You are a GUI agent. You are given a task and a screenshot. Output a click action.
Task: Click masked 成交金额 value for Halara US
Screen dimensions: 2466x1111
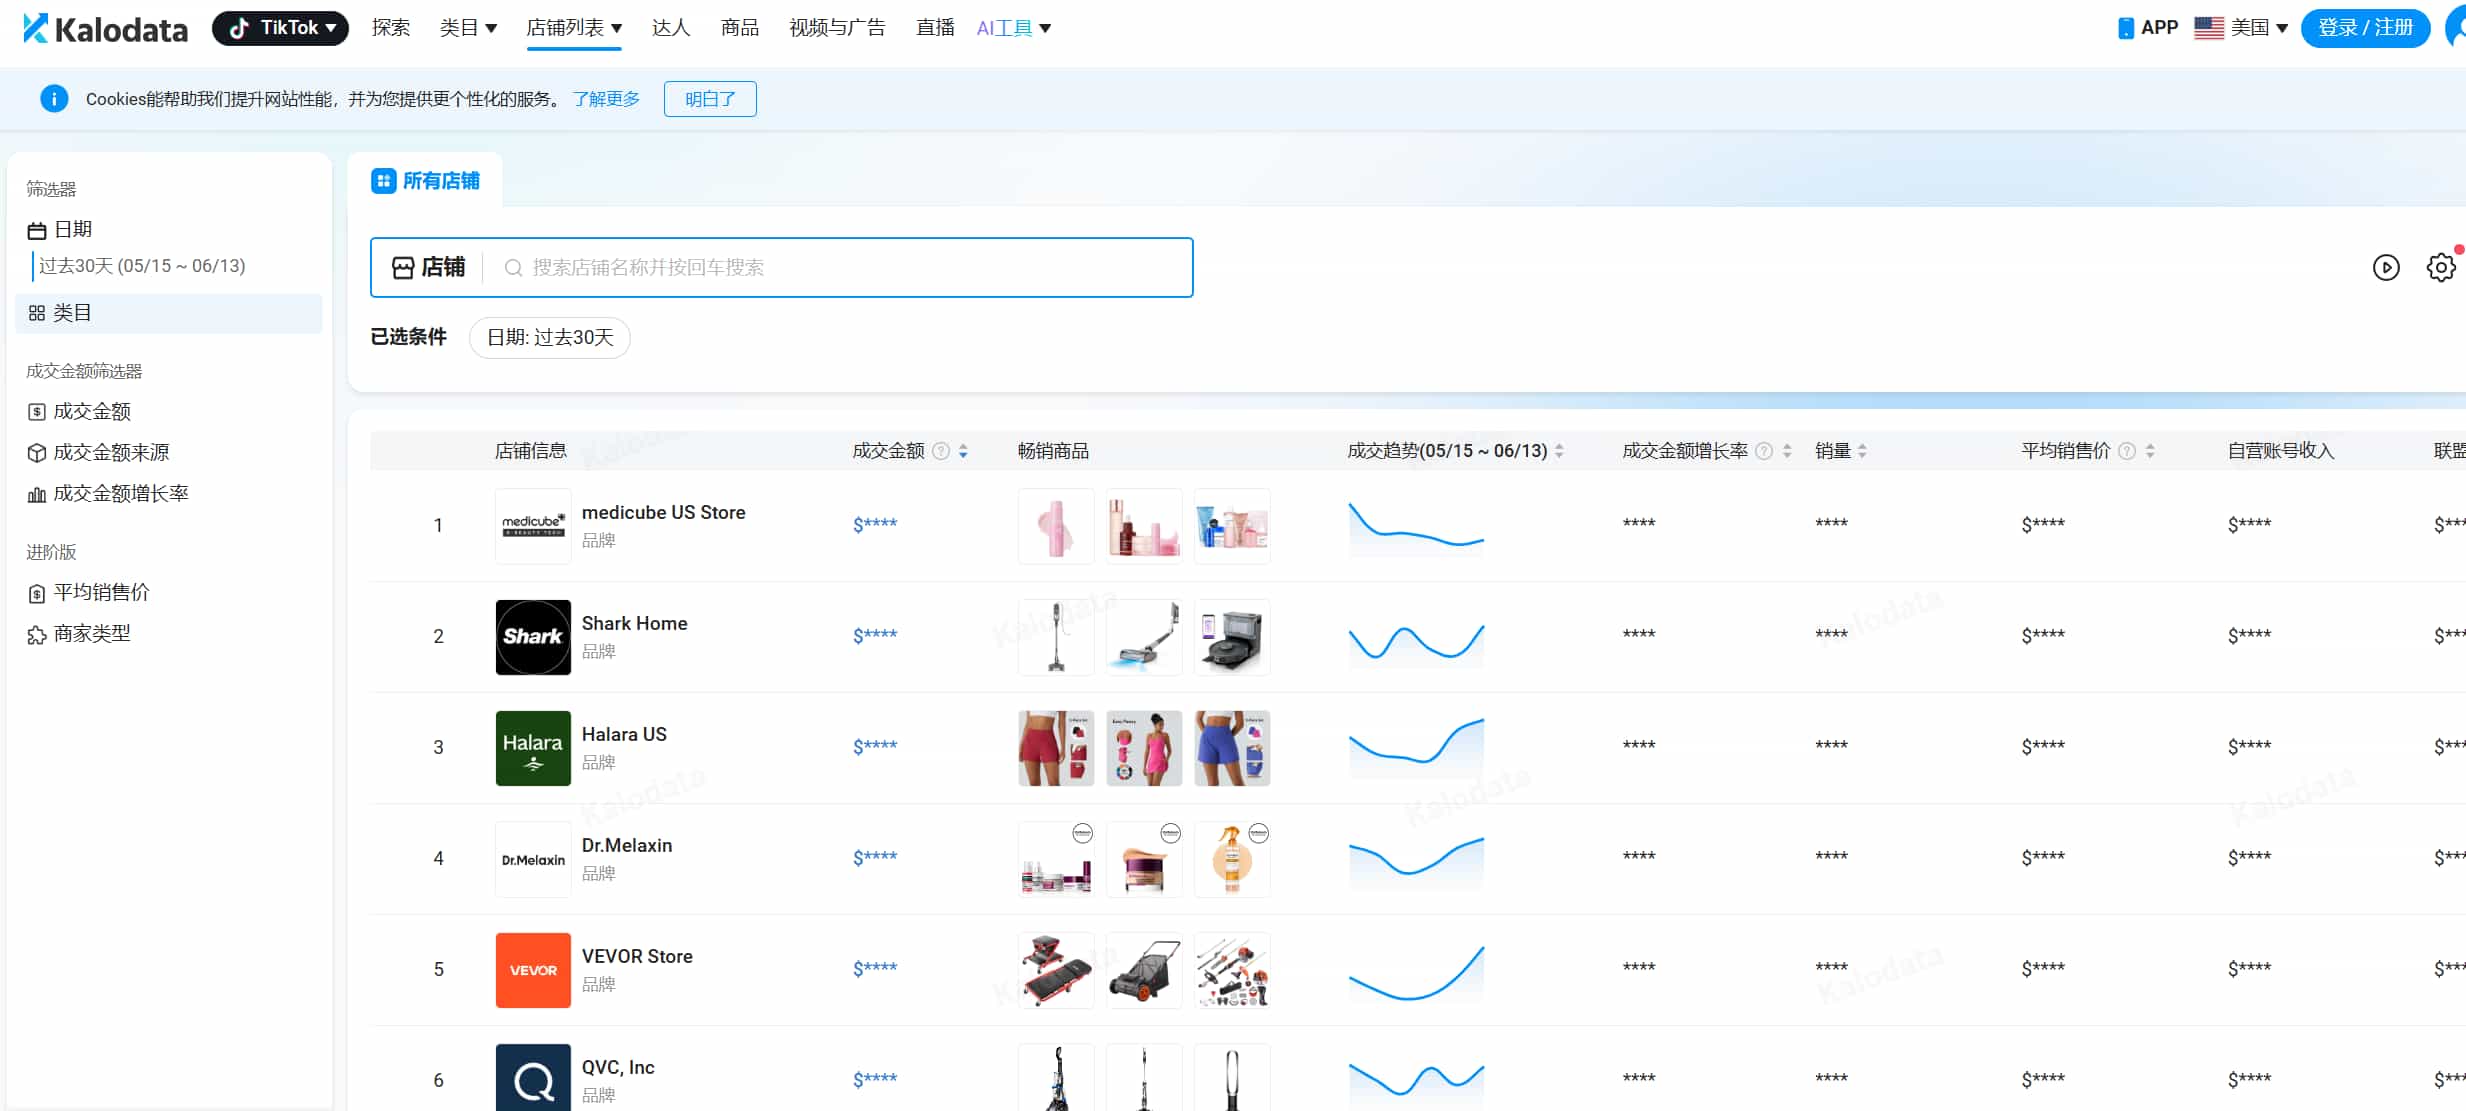point(875,746)
